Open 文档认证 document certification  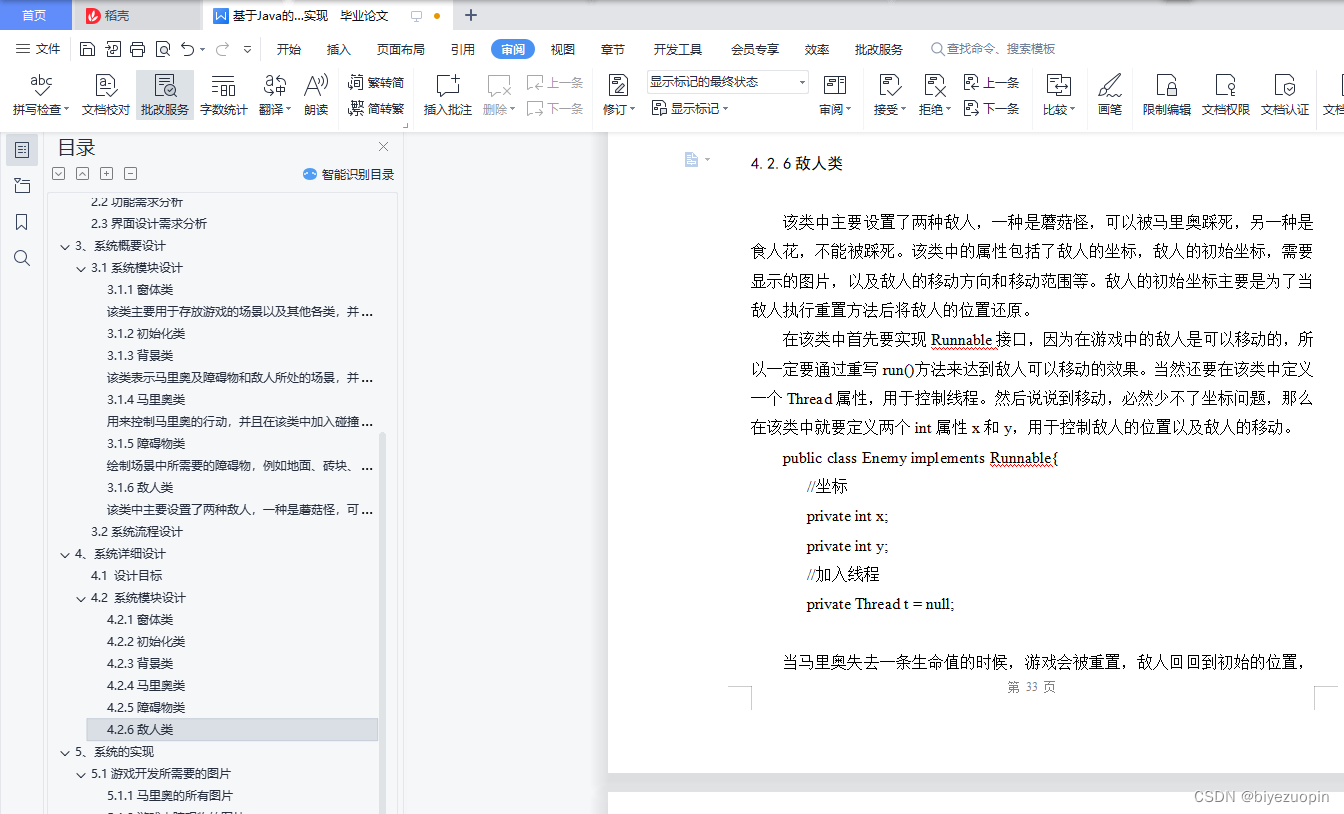1285,95
